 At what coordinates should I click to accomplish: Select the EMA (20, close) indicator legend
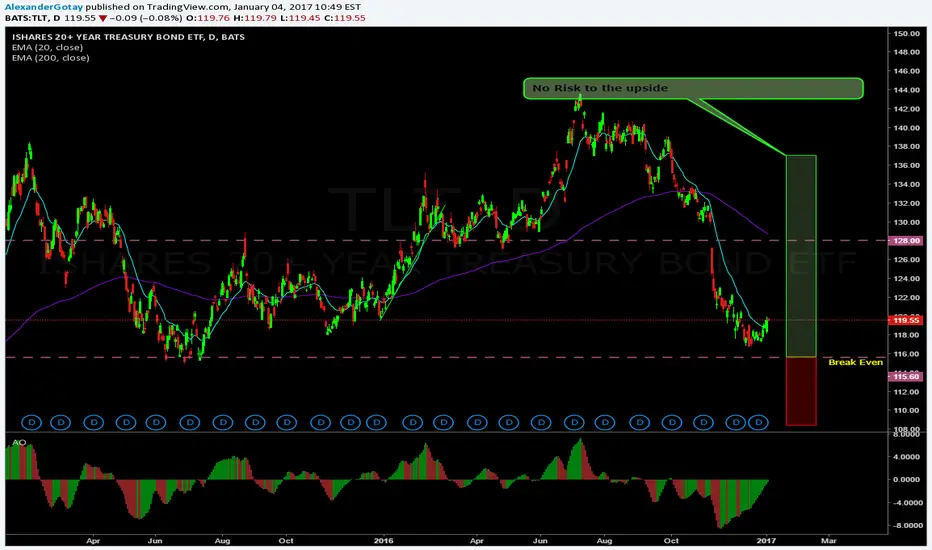(47, 48)
